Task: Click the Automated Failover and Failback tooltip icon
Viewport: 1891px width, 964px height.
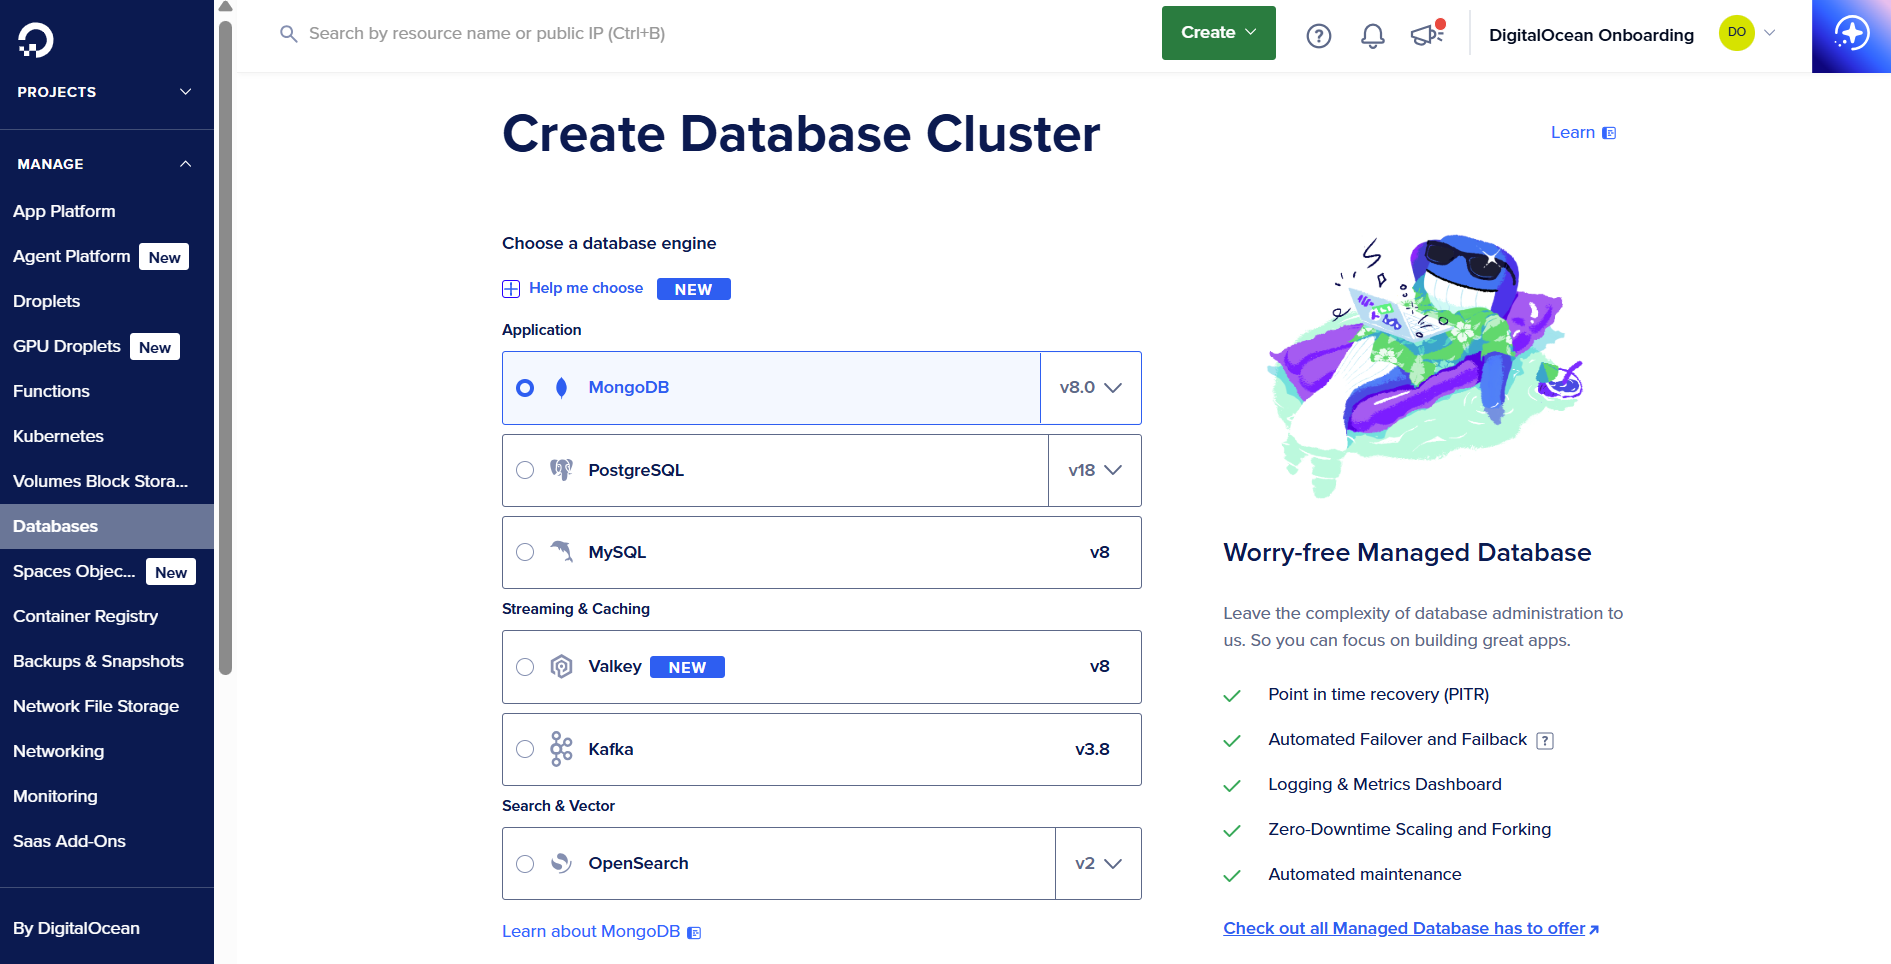Action: (1545, 740)
